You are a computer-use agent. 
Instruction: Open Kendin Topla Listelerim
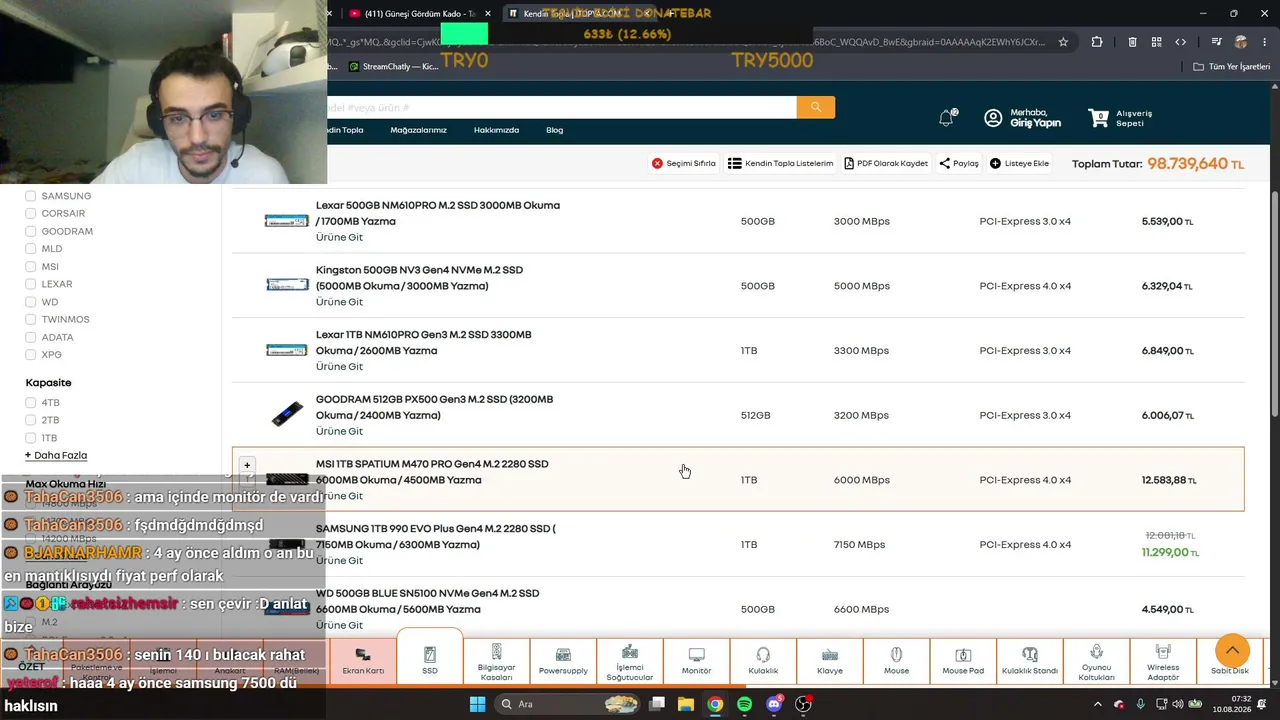click(781, 163)
